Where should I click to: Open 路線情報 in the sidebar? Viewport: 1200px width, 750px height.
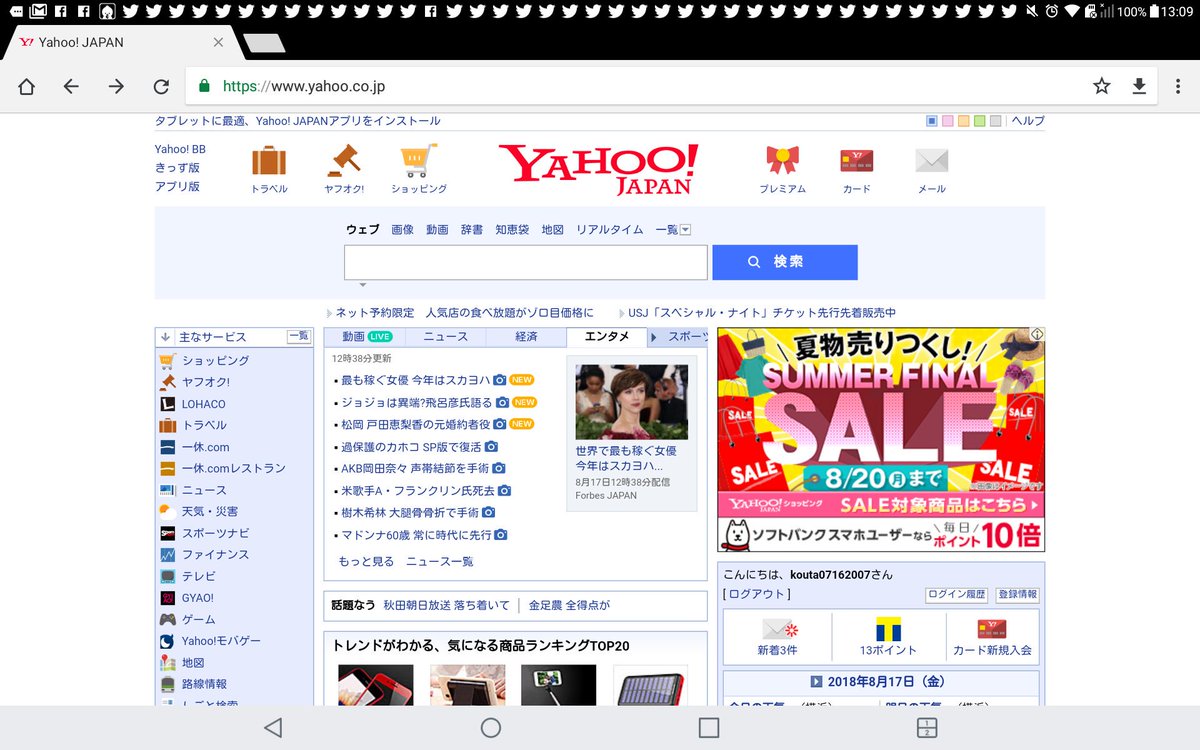click(204, 684)
